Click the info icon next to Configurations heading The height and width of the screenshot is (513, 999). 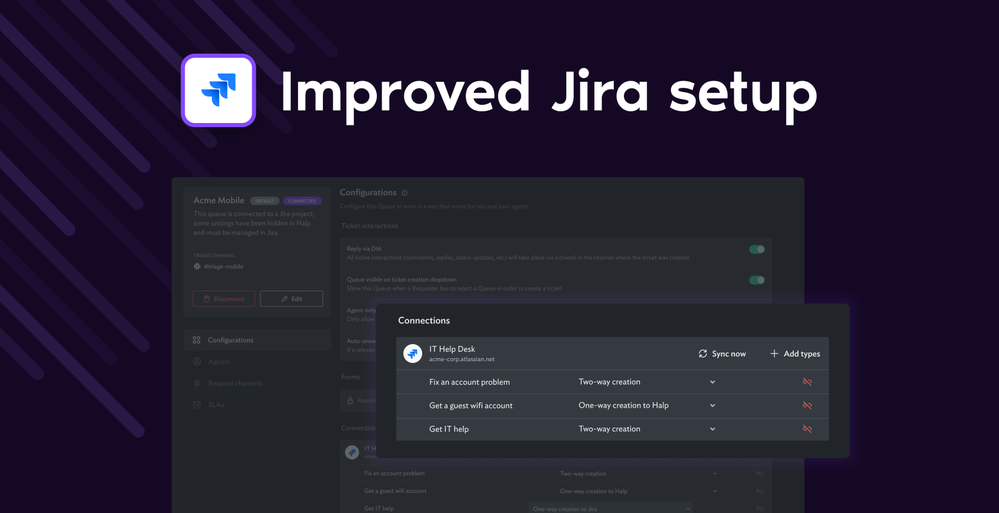[x=405, y=193]
